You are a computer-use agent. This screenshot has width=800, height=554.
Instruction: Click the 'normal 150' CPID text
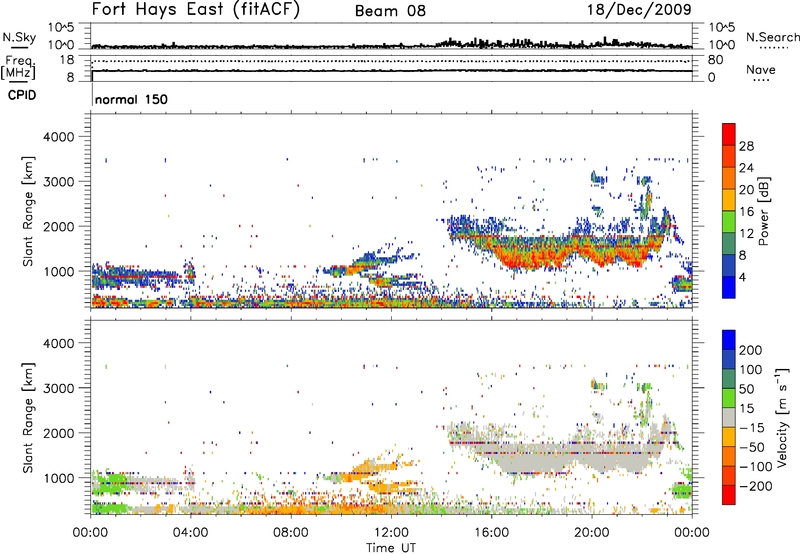131,99
